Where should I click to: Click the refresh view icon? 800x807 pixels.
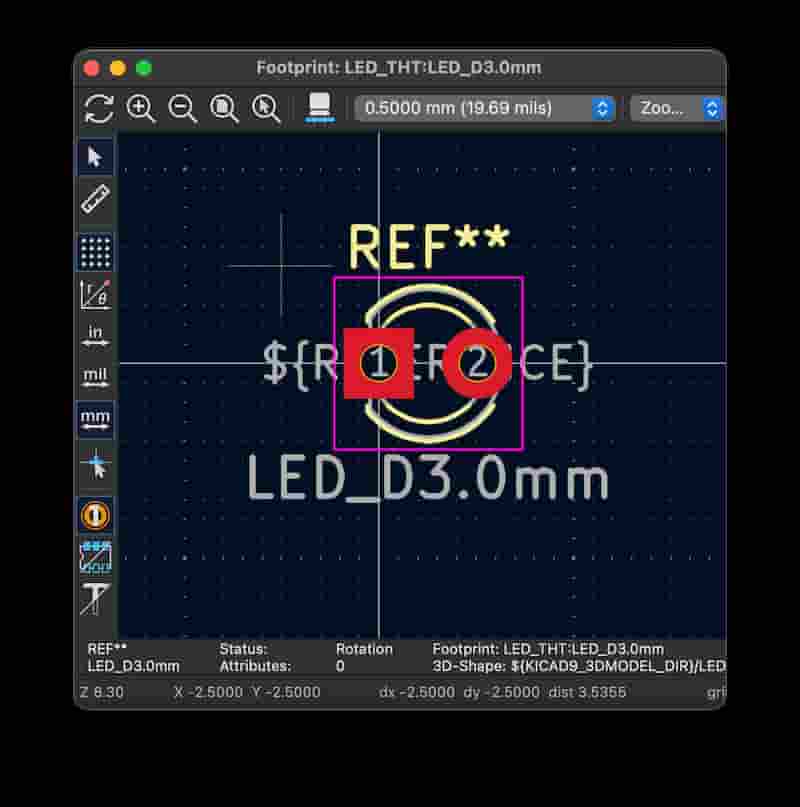[98, 108]
